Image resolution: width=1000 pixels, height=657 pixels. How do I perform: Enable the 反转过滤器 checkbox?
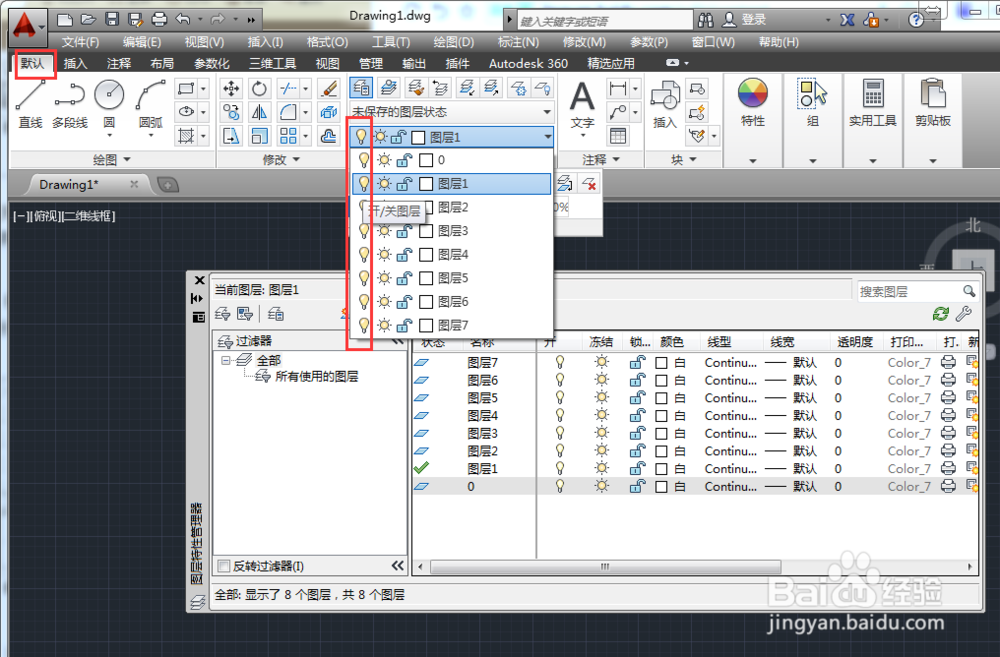223,565
